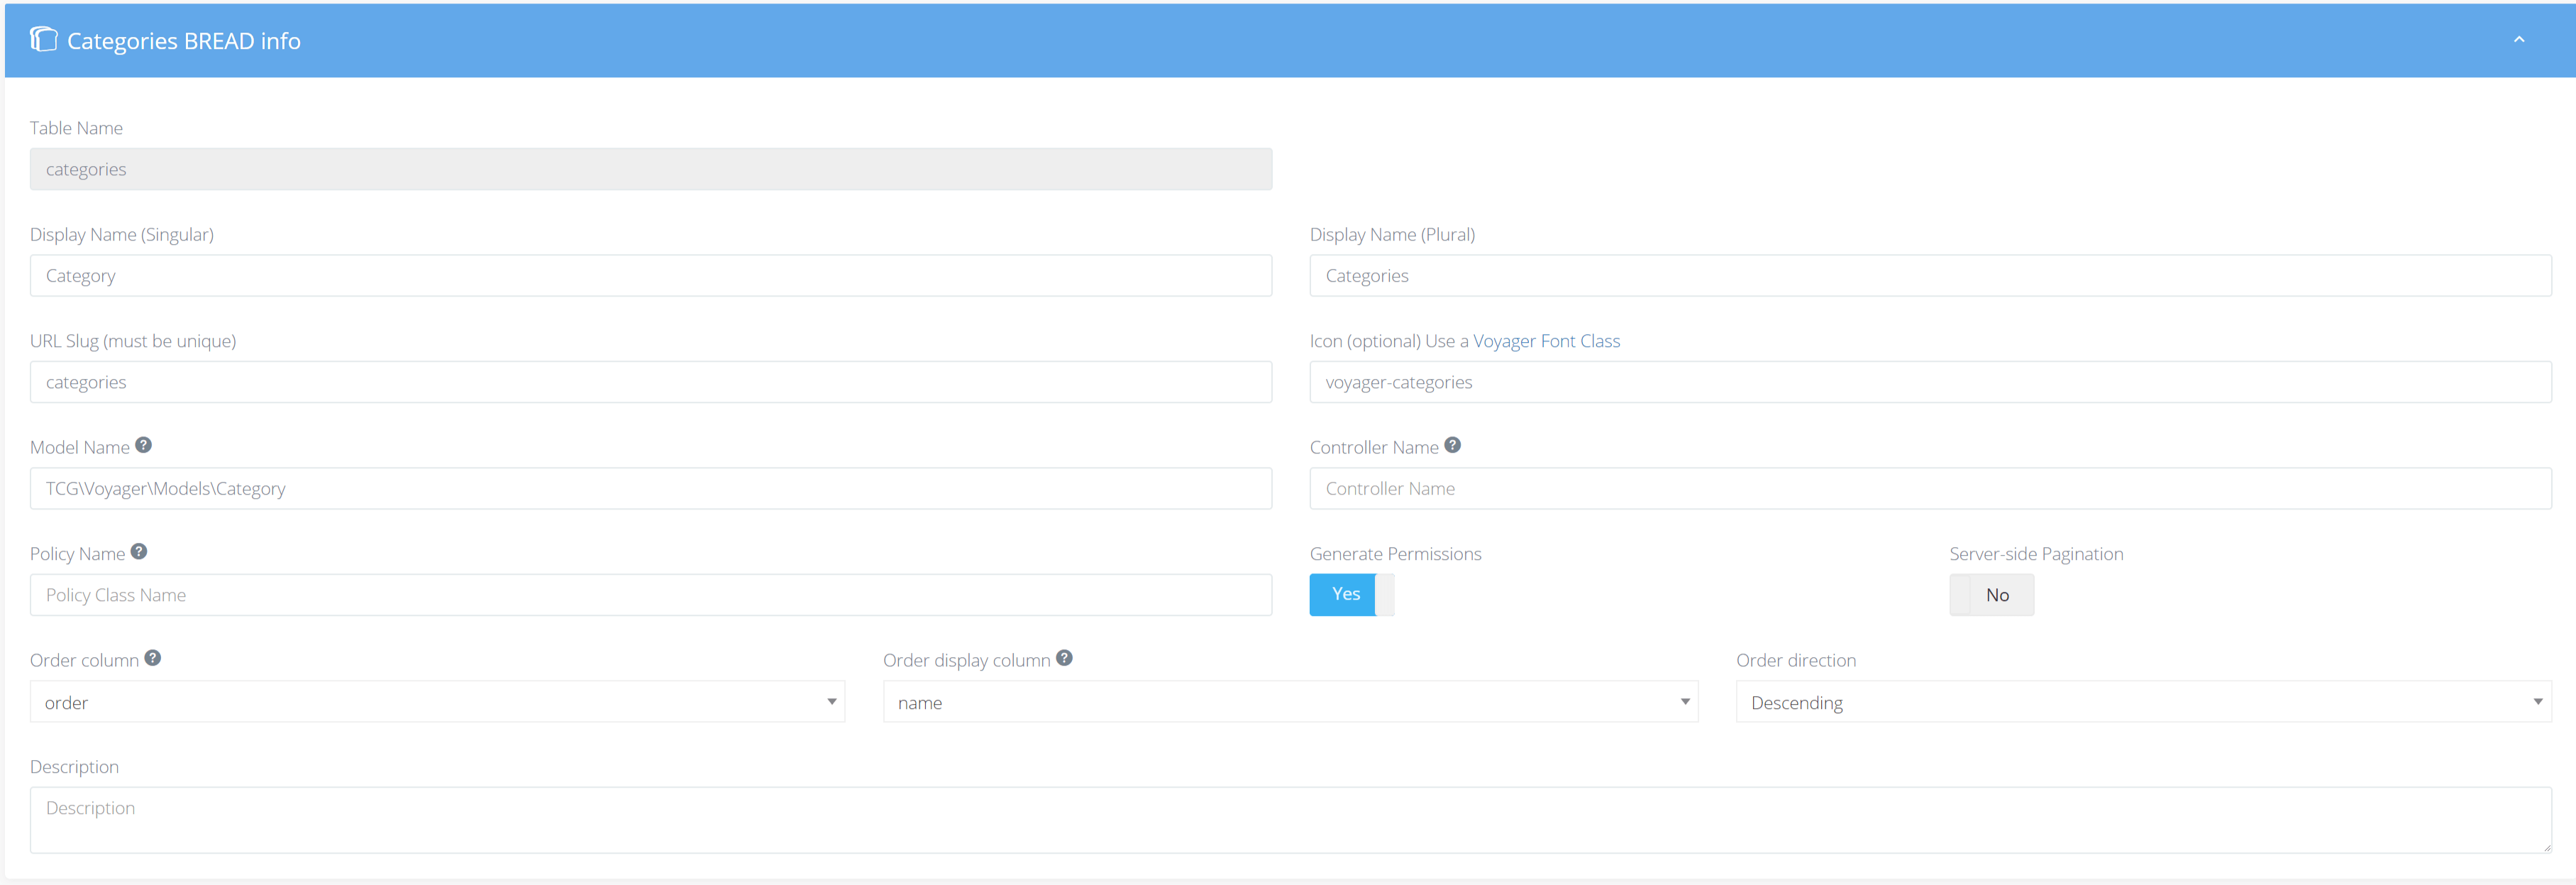2576x885 pixels.
Task: Click help icon beside Order column
Action: point(153,658)
